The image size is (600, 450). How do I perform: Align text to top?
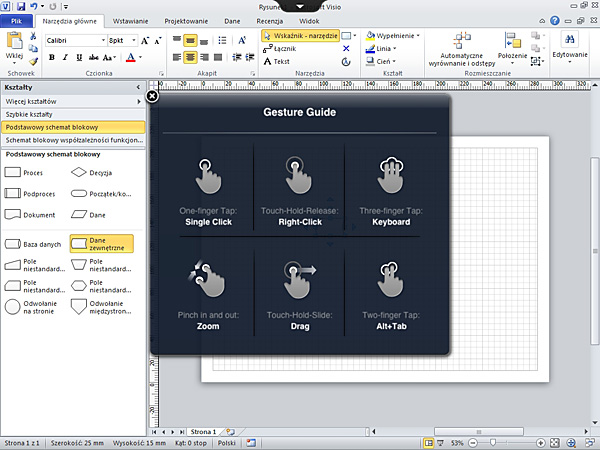(x=177, y=40)
